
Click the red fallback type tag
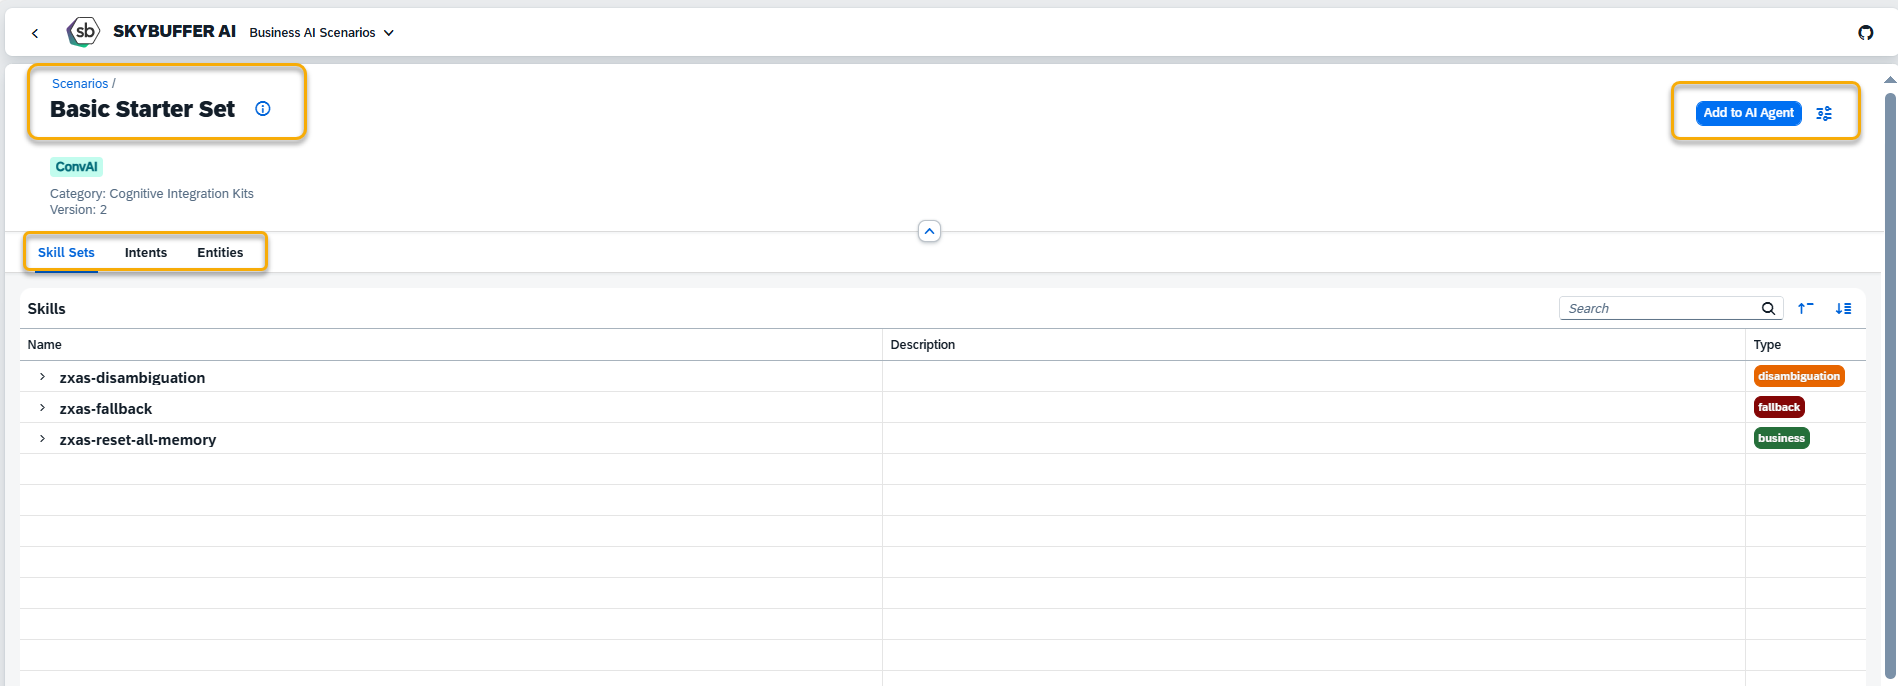point(1779,408)
